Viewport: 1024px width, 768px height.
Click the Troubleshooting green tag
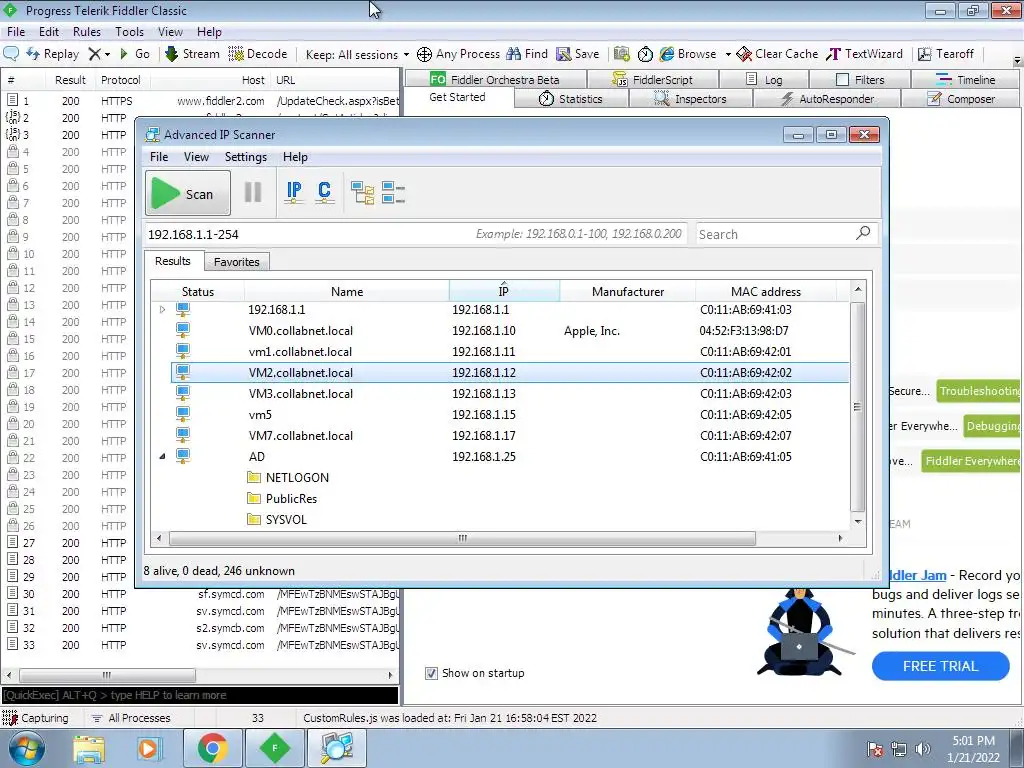pyautogui.click(x=978, y=391)
